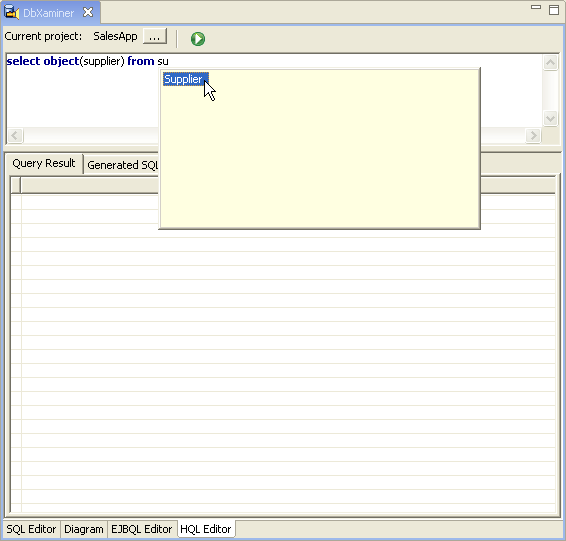Viewport: 566px width, 541px height.
Task: Click the result table corner header cell
Action: click(x=16, y=185)
